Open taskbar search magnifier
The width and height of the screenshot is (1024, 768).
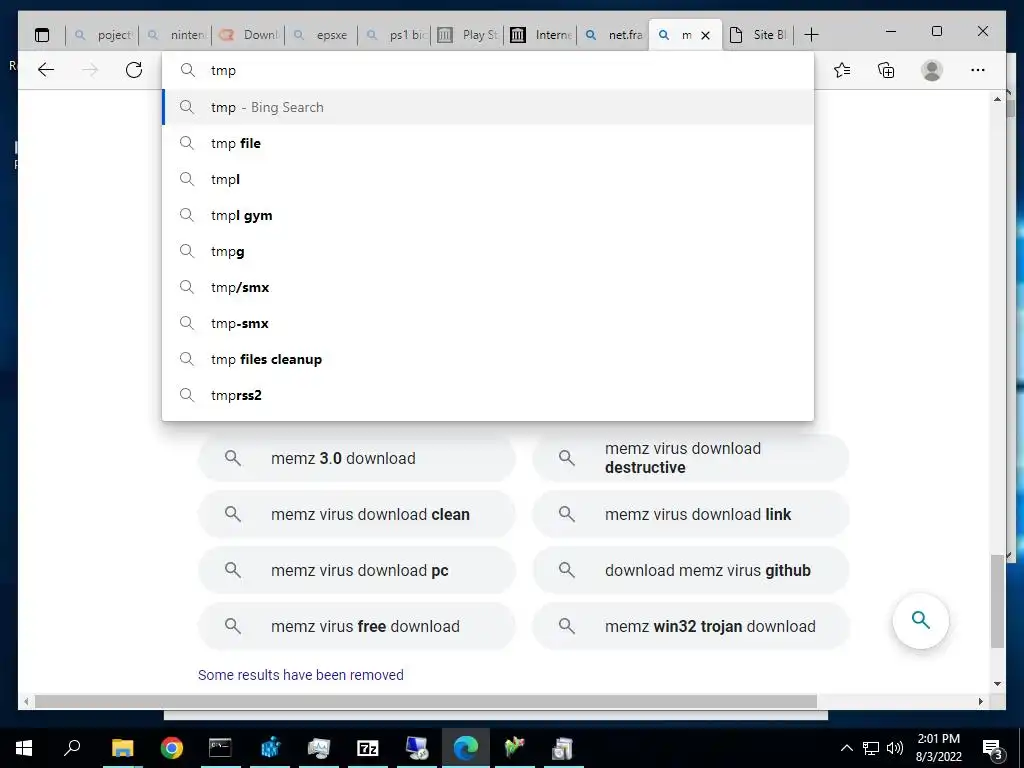point(72,748)
